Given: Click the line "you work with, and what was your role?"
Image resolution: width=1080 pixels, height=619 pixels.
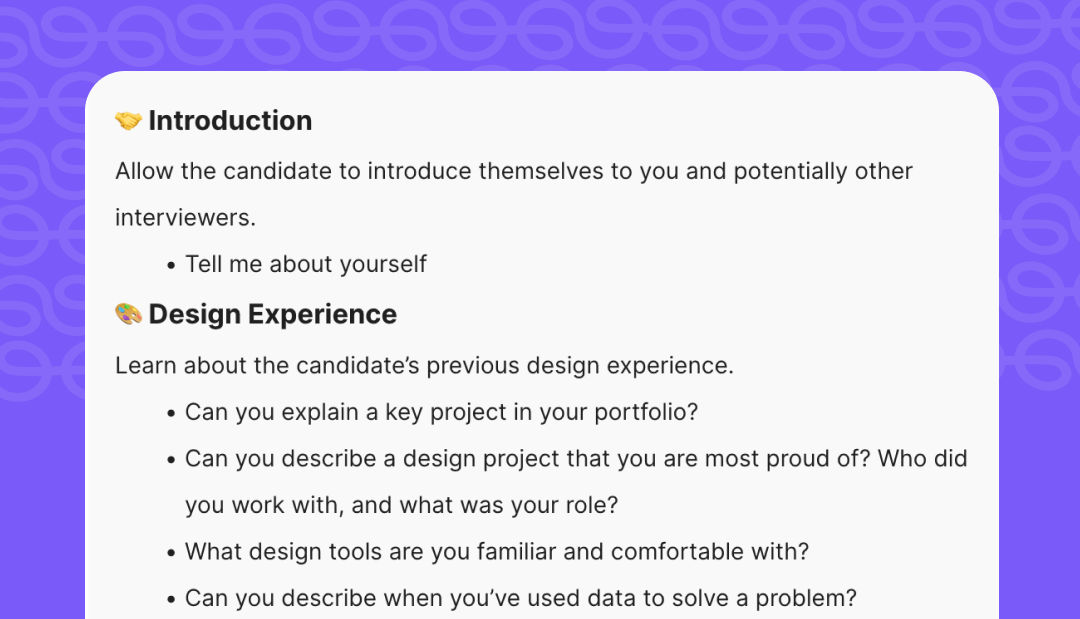Looking at the screenshot, I should coord(401,505).
